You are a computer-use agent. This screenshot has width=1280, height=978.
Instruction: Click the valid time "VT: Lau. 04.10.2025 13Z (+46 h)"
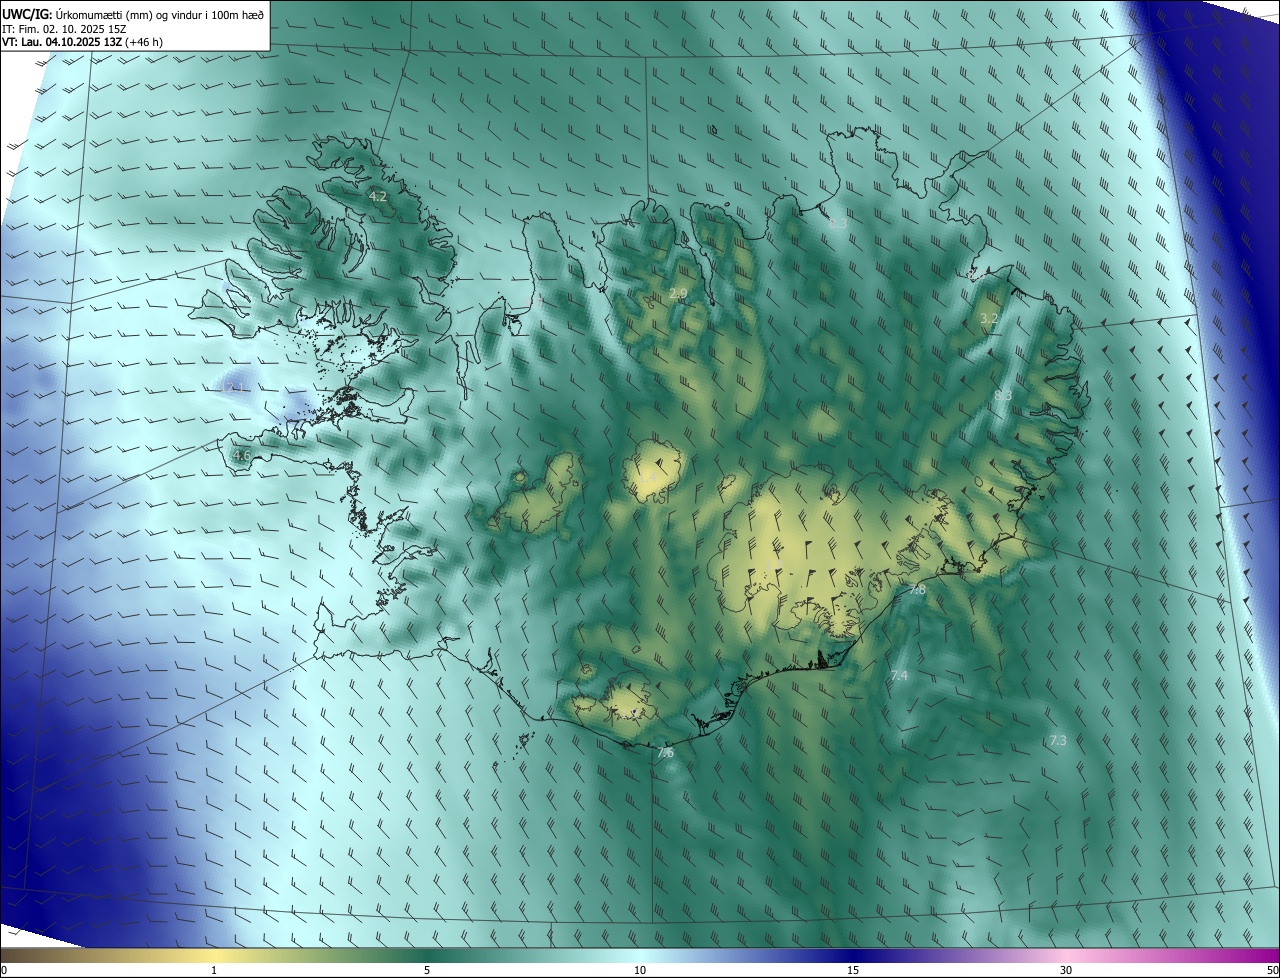click(x=83, y=42)
